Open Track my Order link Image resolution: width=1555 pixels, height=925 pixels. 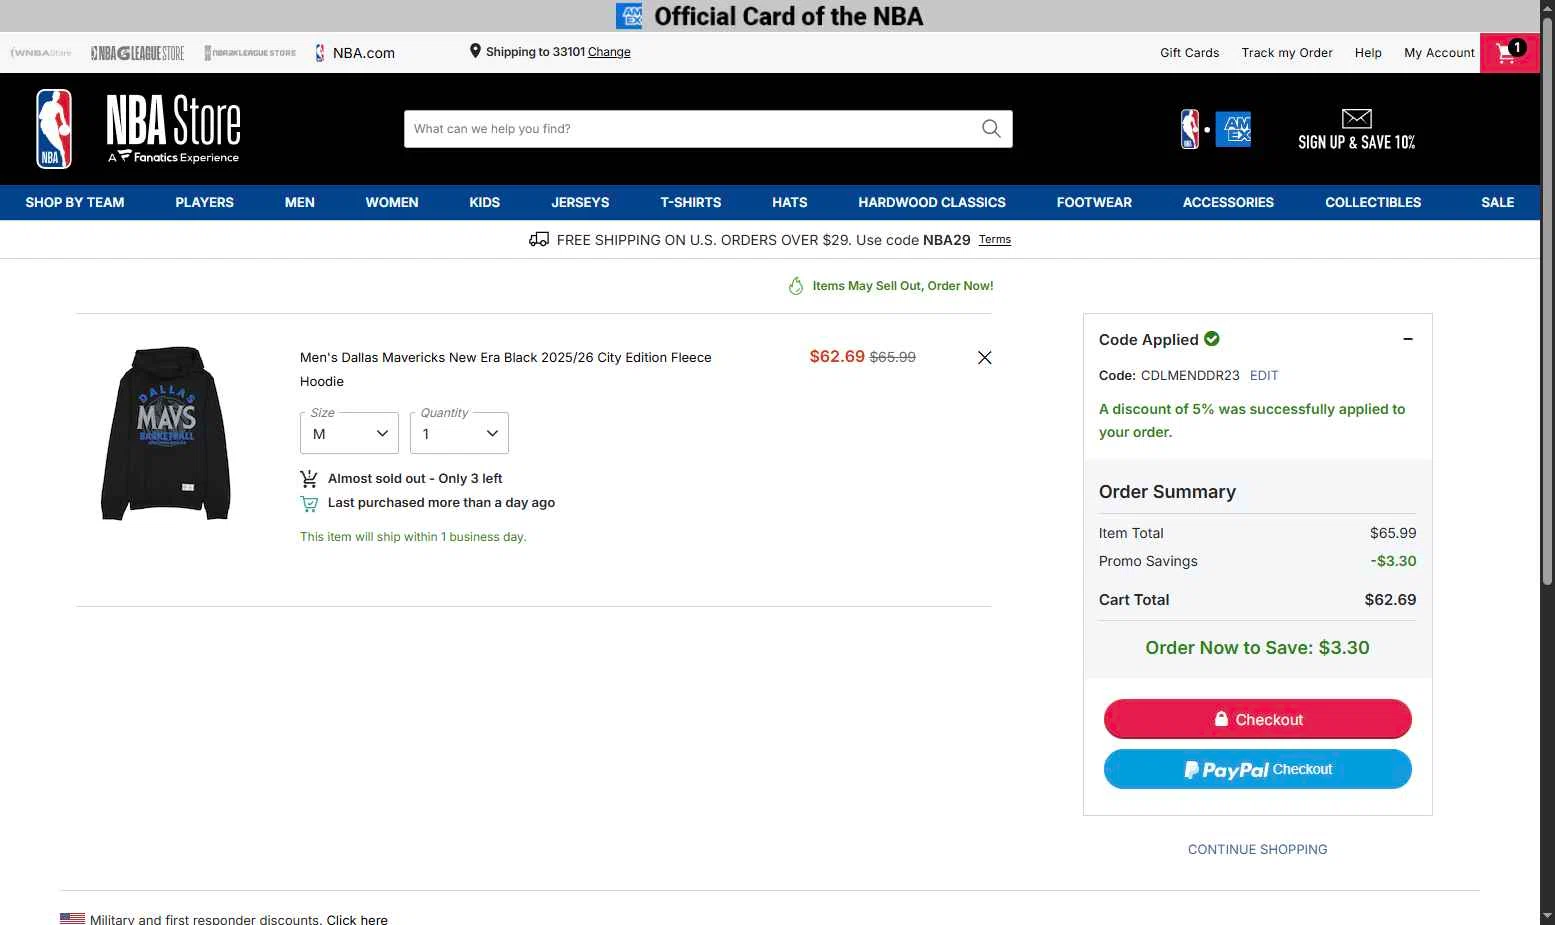click(1287, 53)
